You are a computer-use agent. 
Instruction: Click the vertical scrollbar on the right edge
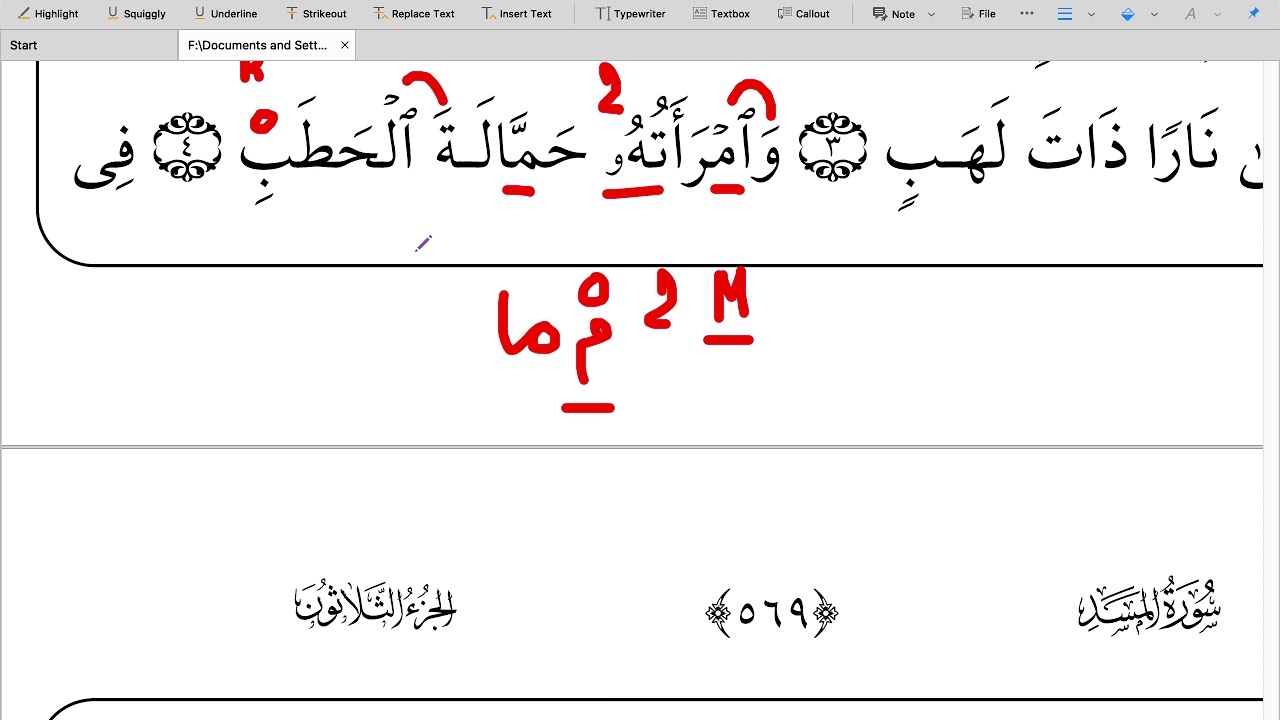pyautogui.click(x=1271, y=390)
